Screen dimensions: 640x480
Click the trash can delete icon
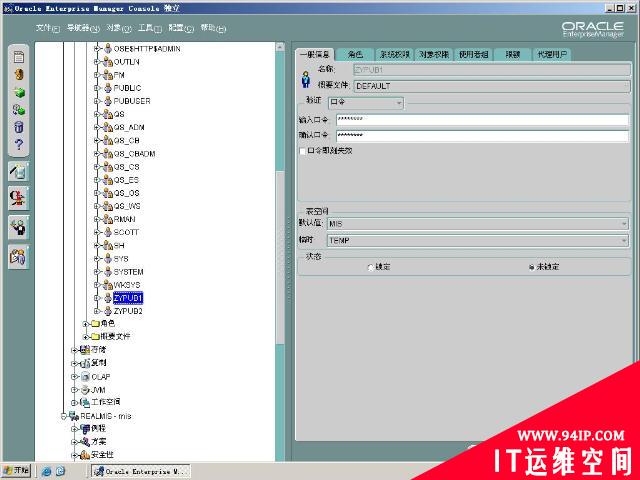(x=19, y=127)
